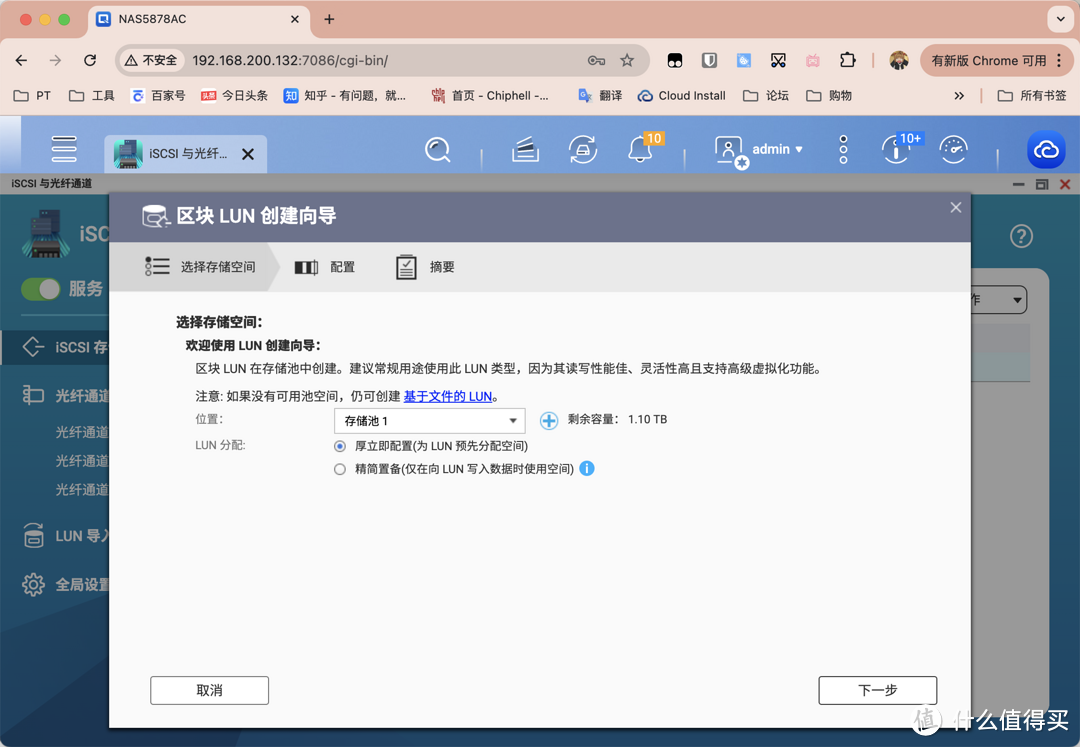Open the QTS main menu hamburger icon
1080x747 pixels.
[64, 149]
